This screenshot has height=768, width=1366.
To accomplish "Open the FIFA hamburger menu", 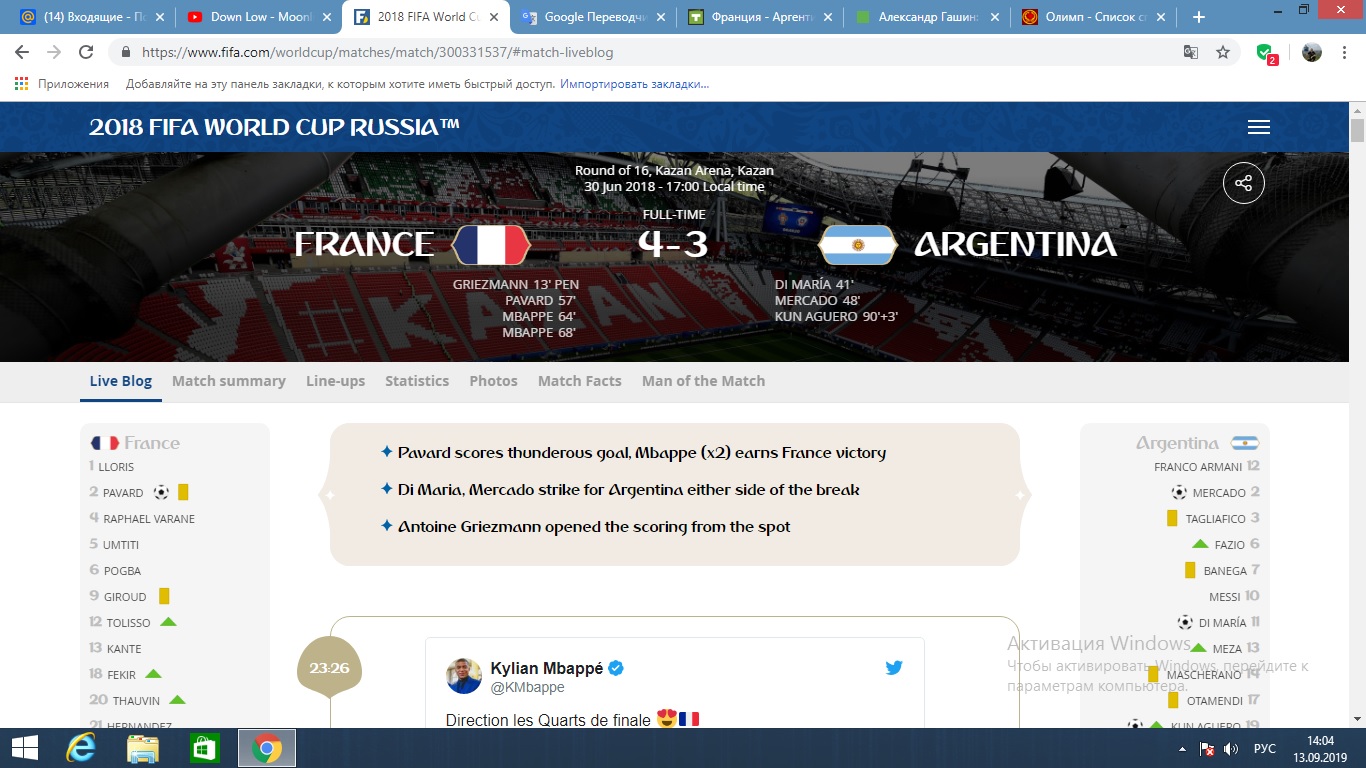I will pos(1259,127).
